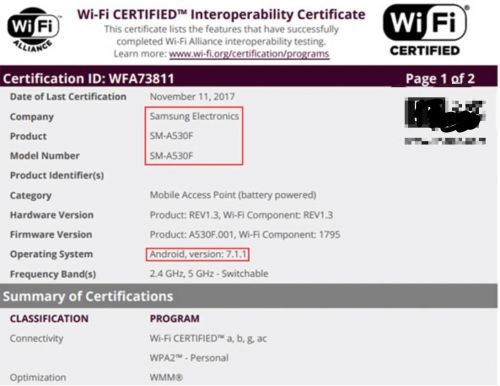Click the blurred QR code image

pyautogui.click(x=445, y=121)
